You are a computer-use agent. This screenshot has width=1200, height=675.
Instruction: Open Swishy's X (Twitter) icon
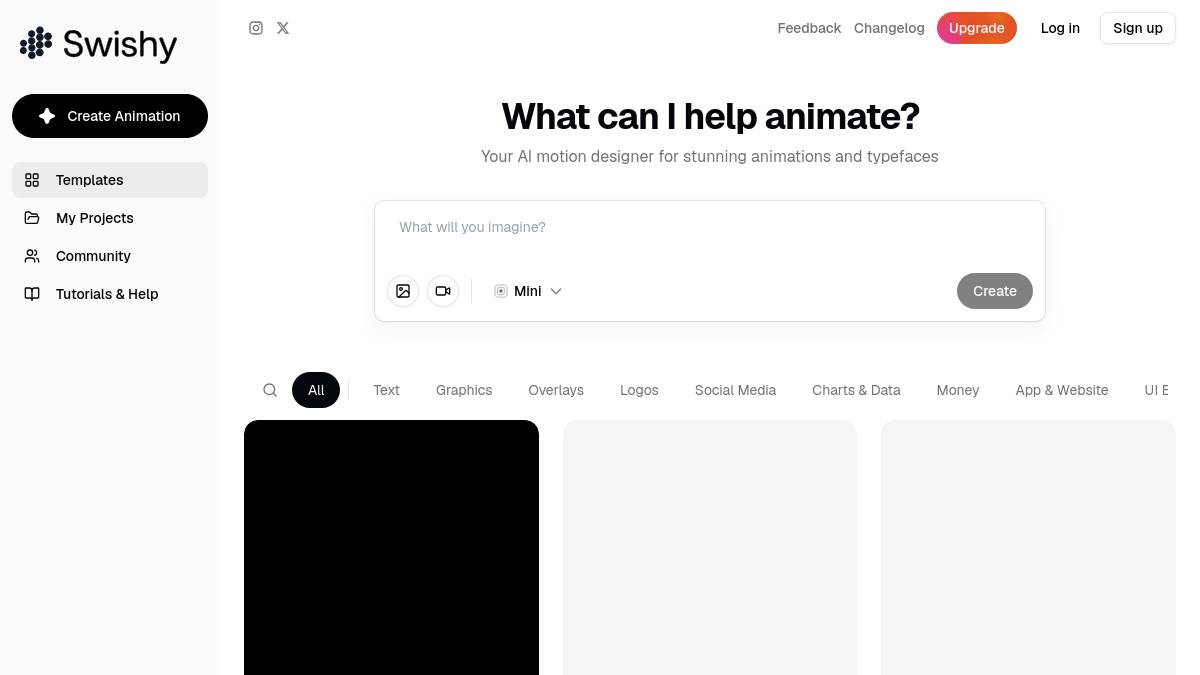(x=283, y=28)
